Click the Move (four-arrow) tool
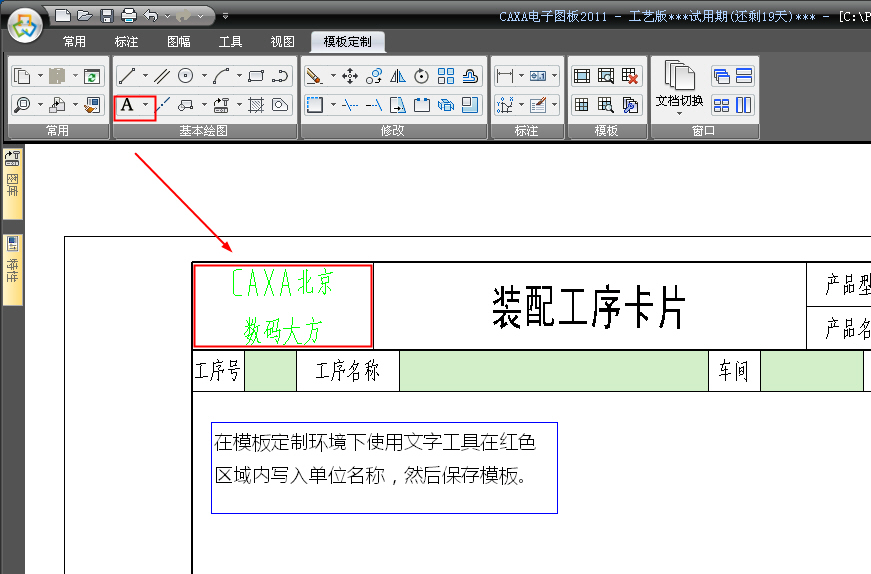Image resolution: width=871 pixels, height=574 pixels. tap(350, 76)
